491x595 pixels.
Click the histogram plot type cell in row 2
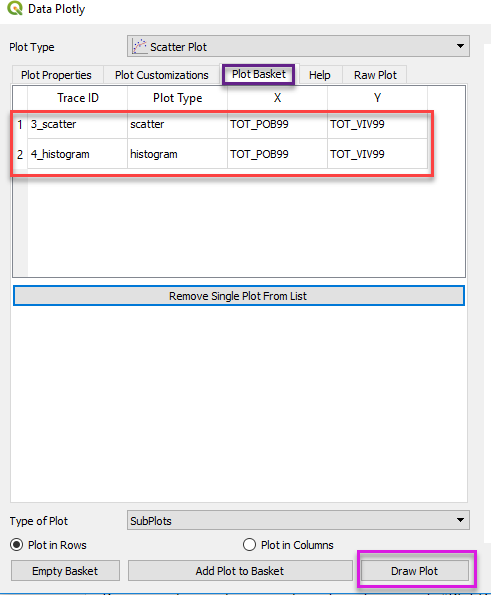coord(178,154)
